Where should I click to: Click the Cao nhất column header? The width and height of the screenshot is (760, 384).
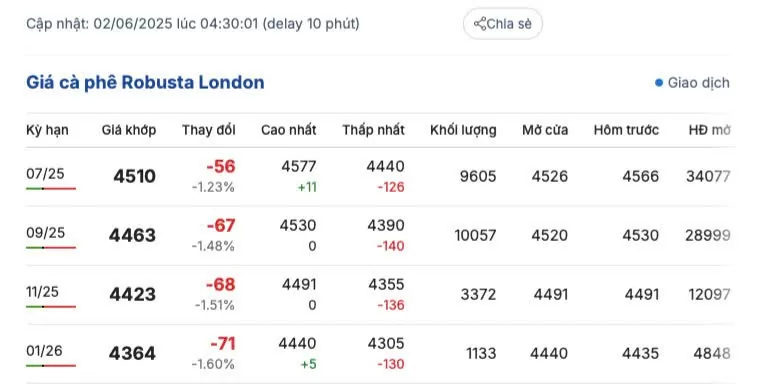point(288,130)
